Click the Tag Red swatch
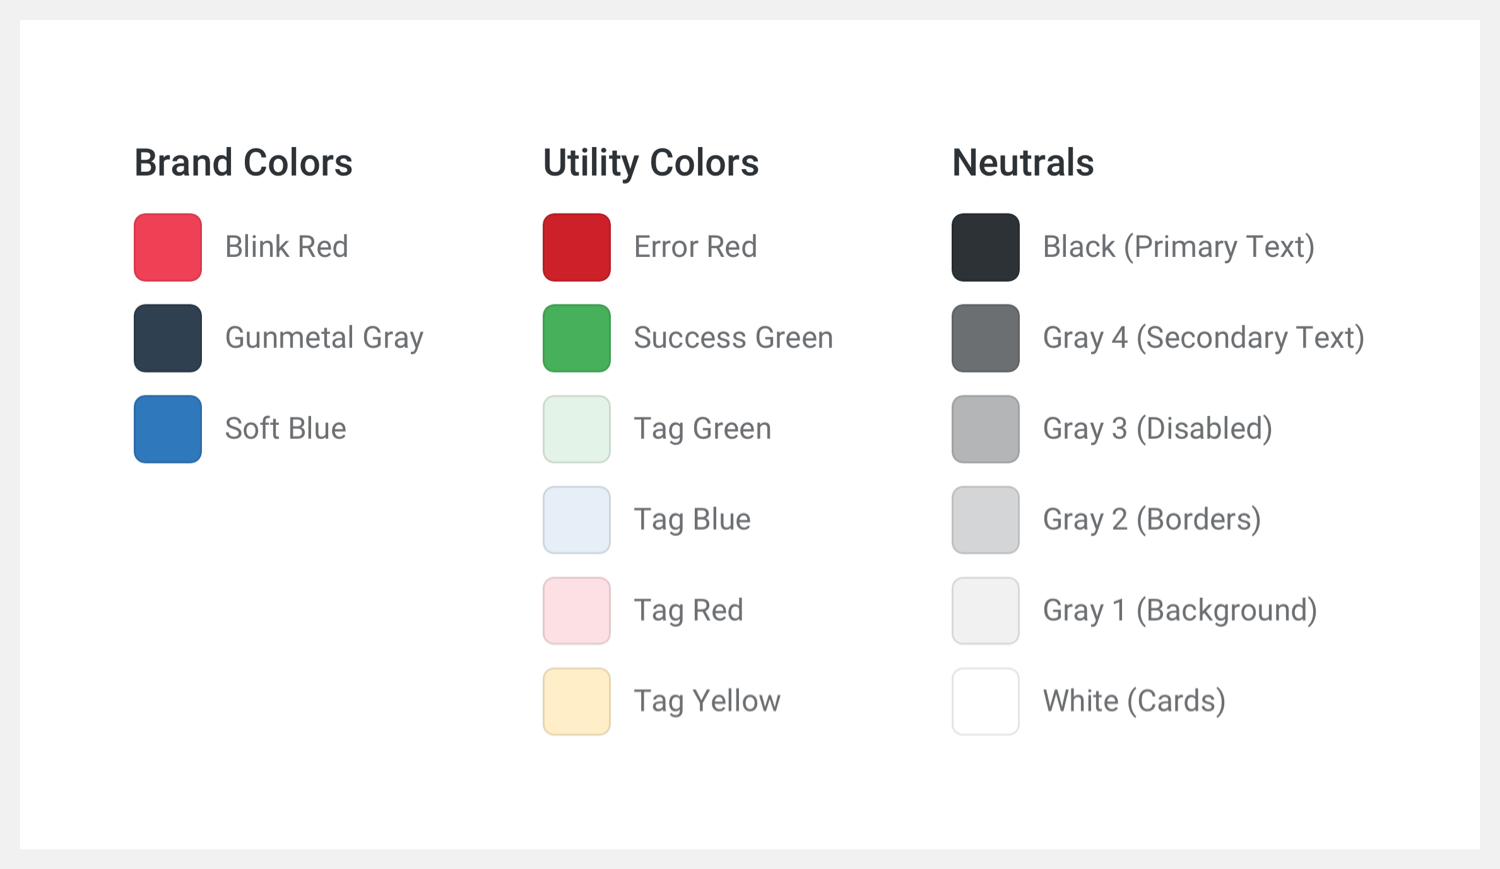1500x869 pixels. click(577, 611)
